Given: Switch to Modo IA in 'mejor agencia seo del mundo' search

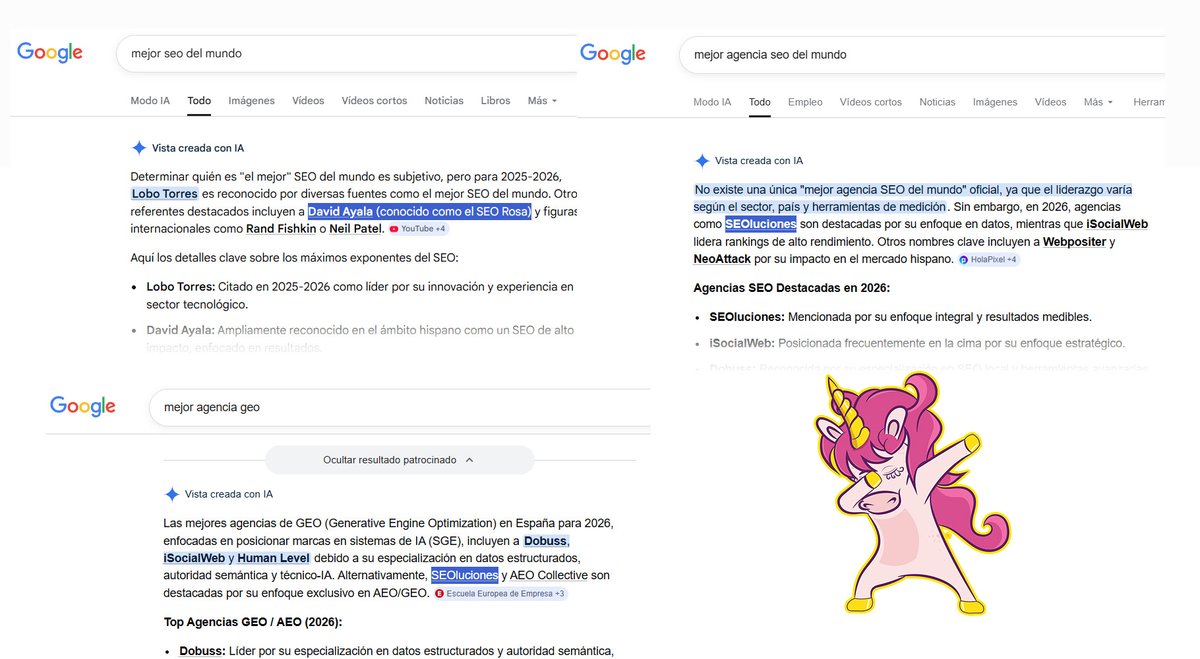Looking at the screenshot, I should pos(713,102).
